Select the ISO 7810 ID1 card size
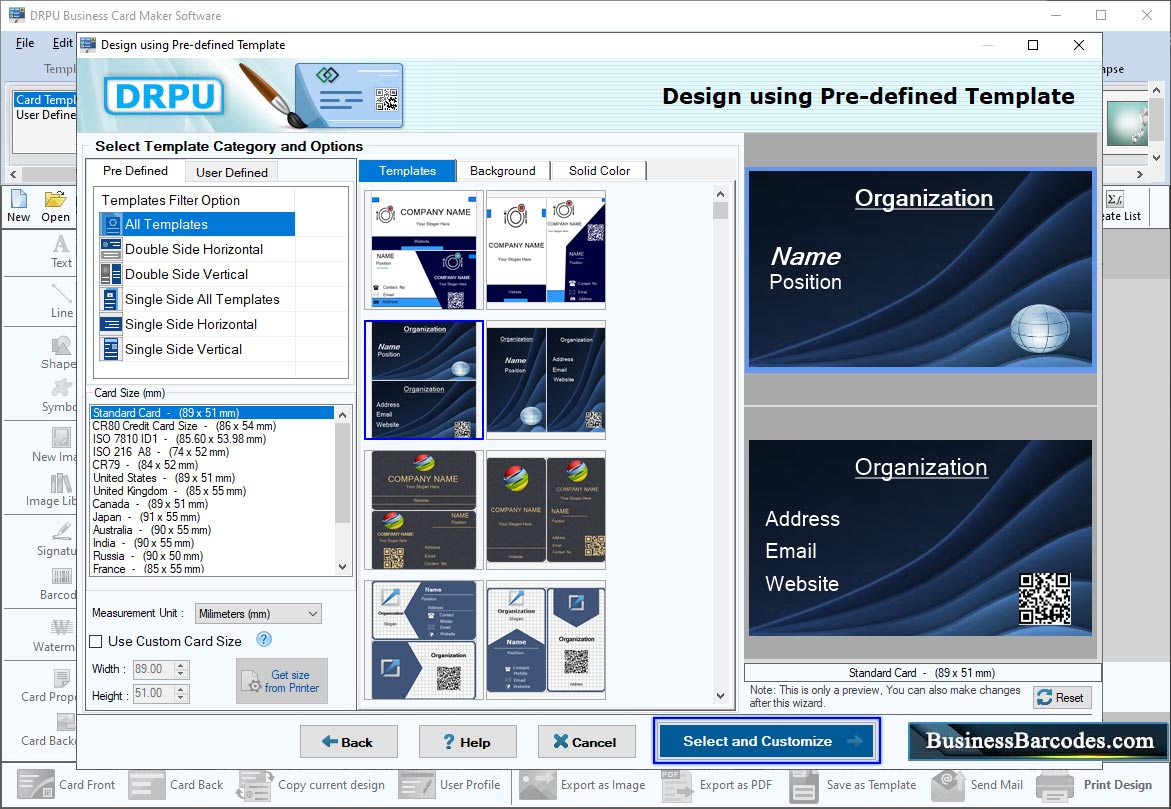1171x809 pixels. [x=178, y=438]
